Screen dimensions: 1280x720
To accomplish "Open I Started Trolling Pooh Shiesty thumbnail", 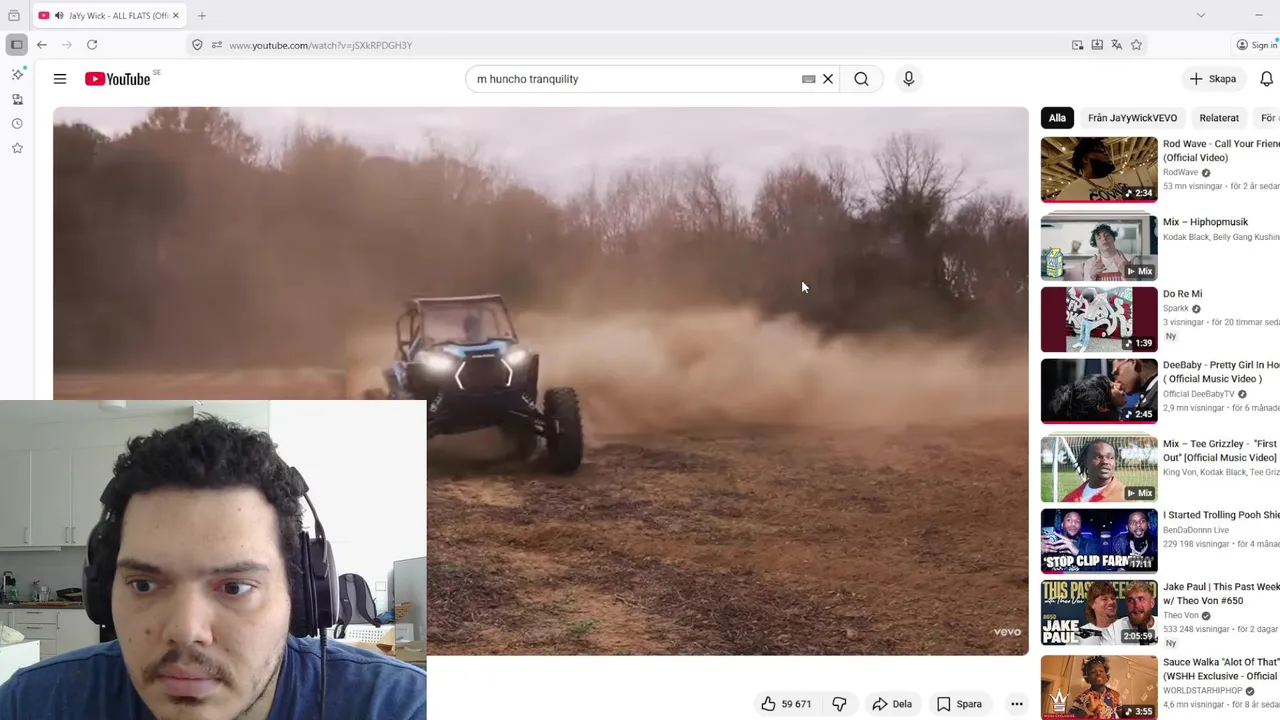I will click(x=1099, y=541).
